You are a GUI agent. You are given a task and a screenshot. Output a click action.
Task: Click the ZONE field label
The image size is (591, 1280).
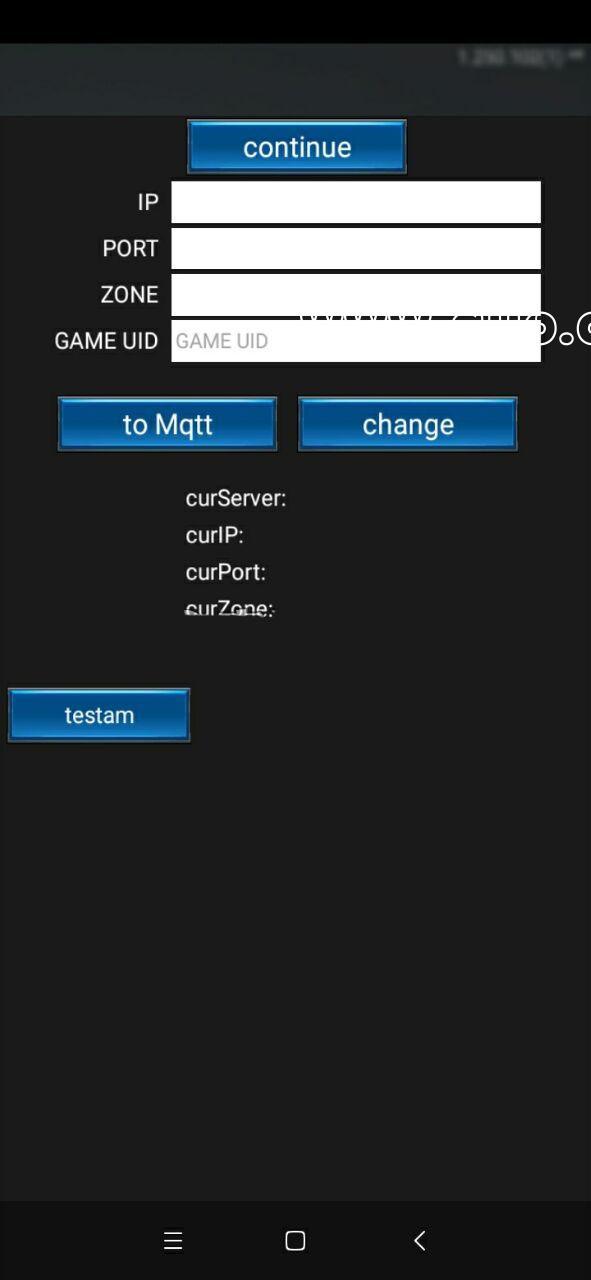[130, 294]
